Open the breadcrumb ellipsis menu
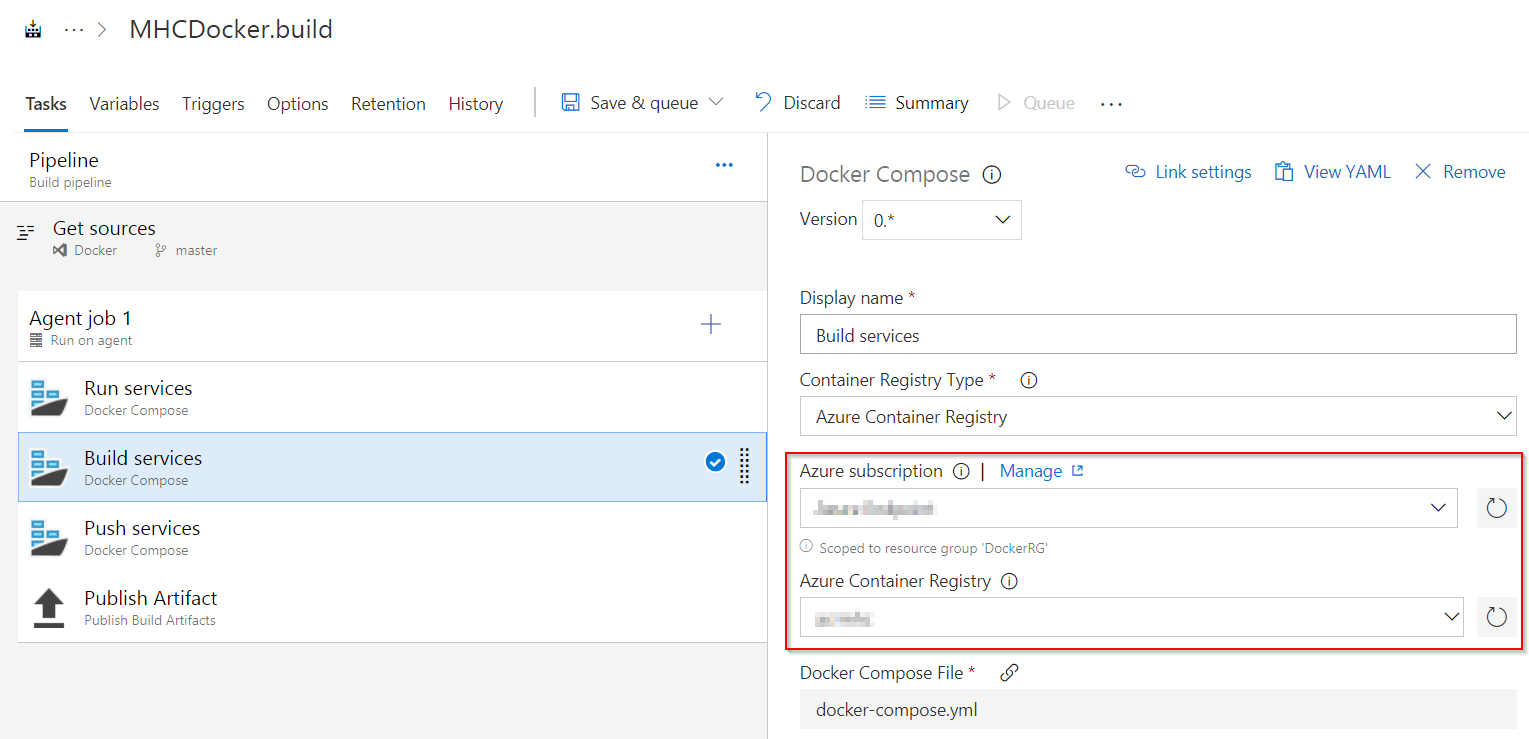Image resolution: width=1529 pixels, height=739 pixels. coord(74,30)
